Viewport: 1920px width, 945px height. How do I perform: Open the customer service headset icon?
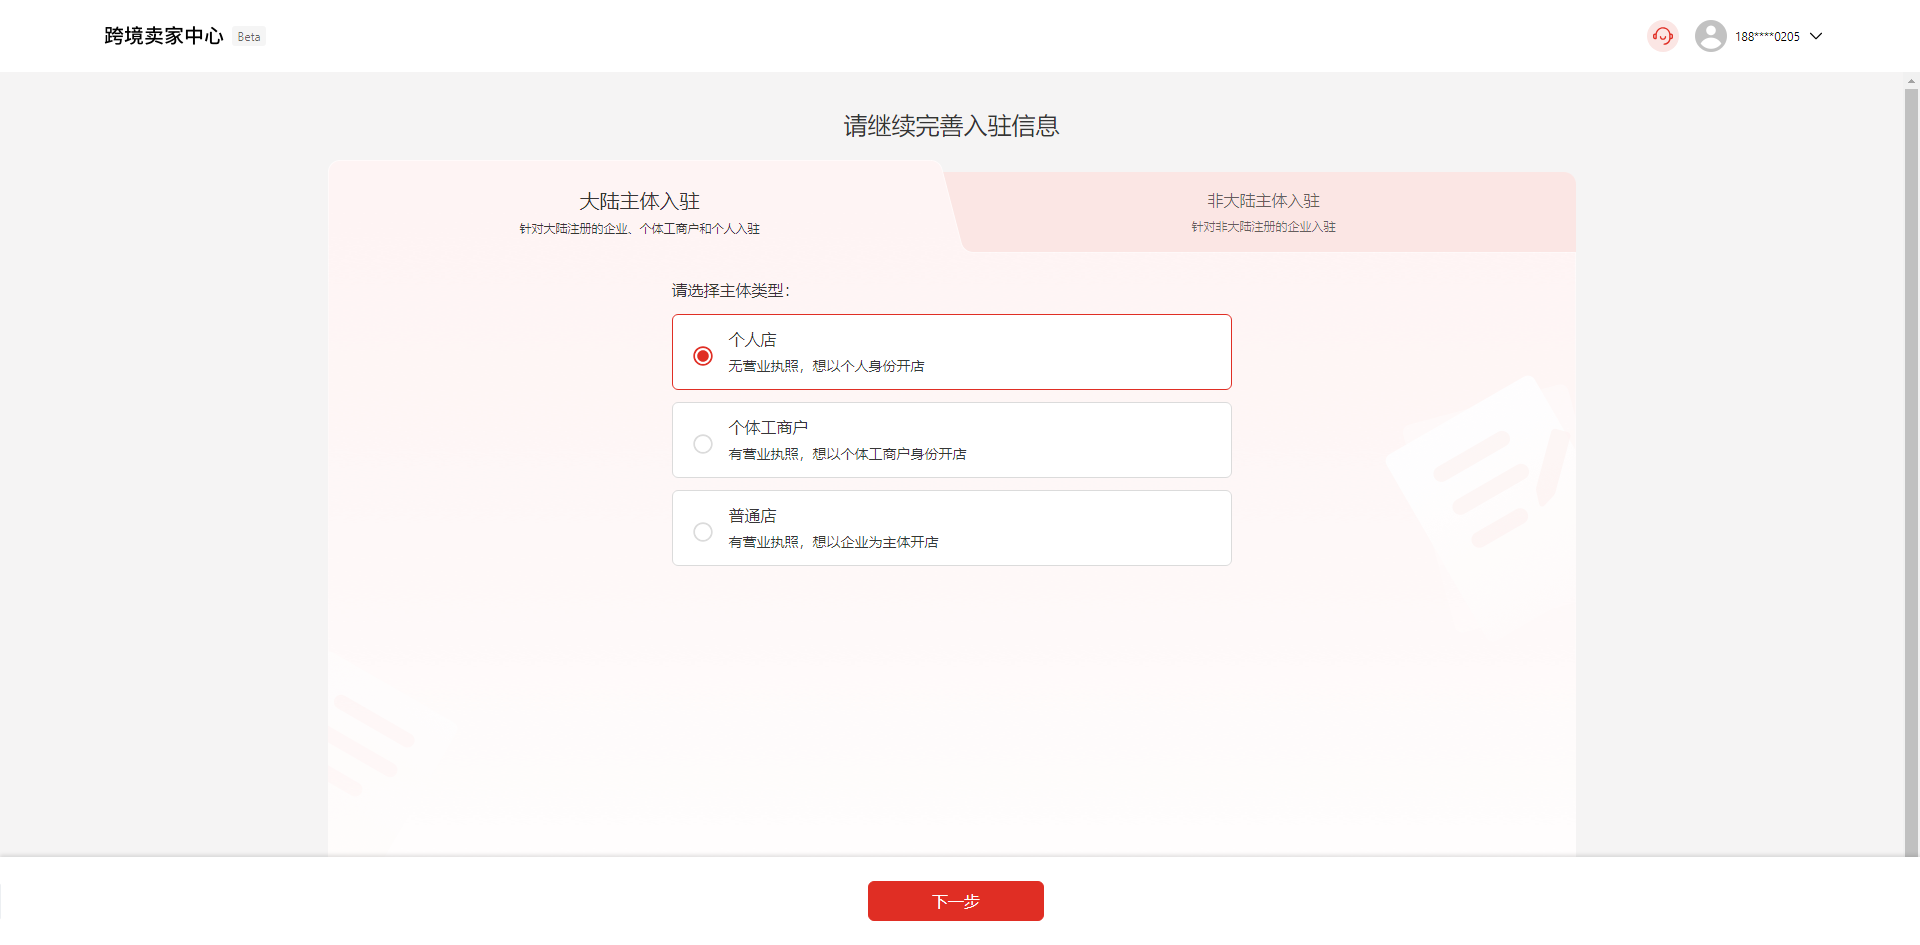tap(1662, 36)
